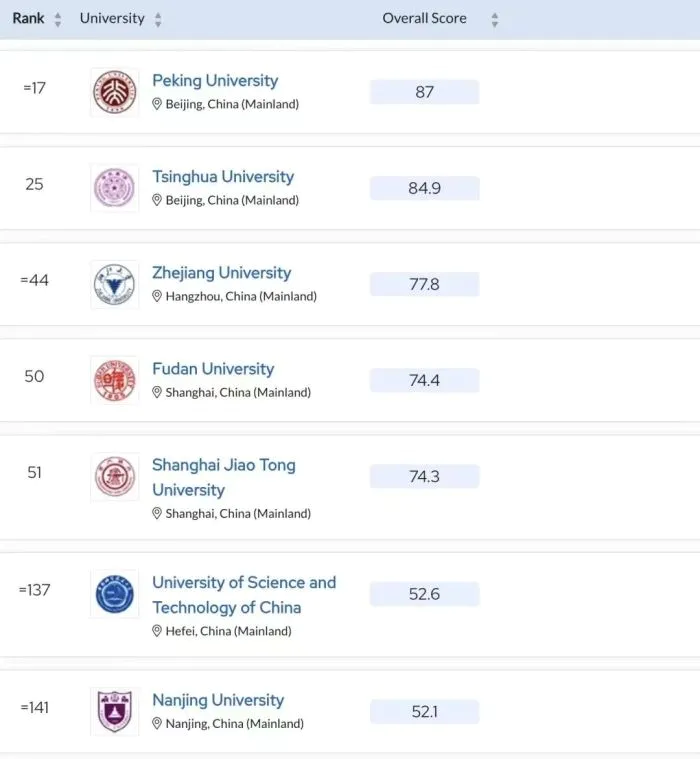The image size is (700, 759).
Task: Click the Fudan University red seal logo
Action: pyautogui.click(x=115, y=380)
